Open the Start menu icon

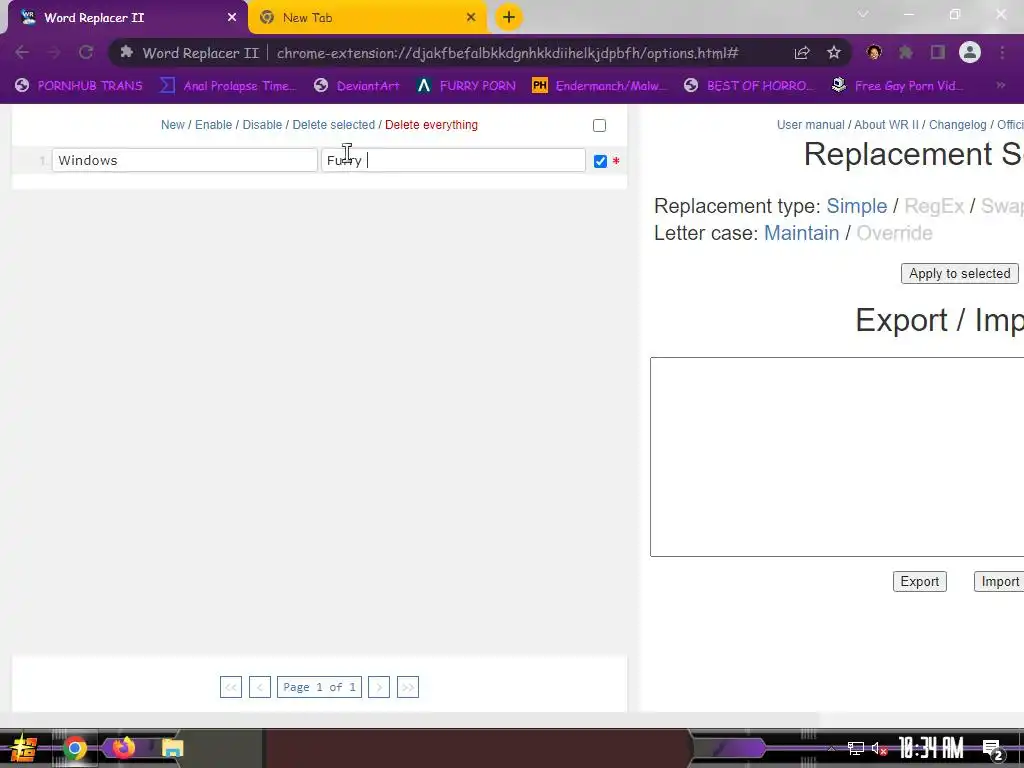pyautogui.click(x=23, y=748)
